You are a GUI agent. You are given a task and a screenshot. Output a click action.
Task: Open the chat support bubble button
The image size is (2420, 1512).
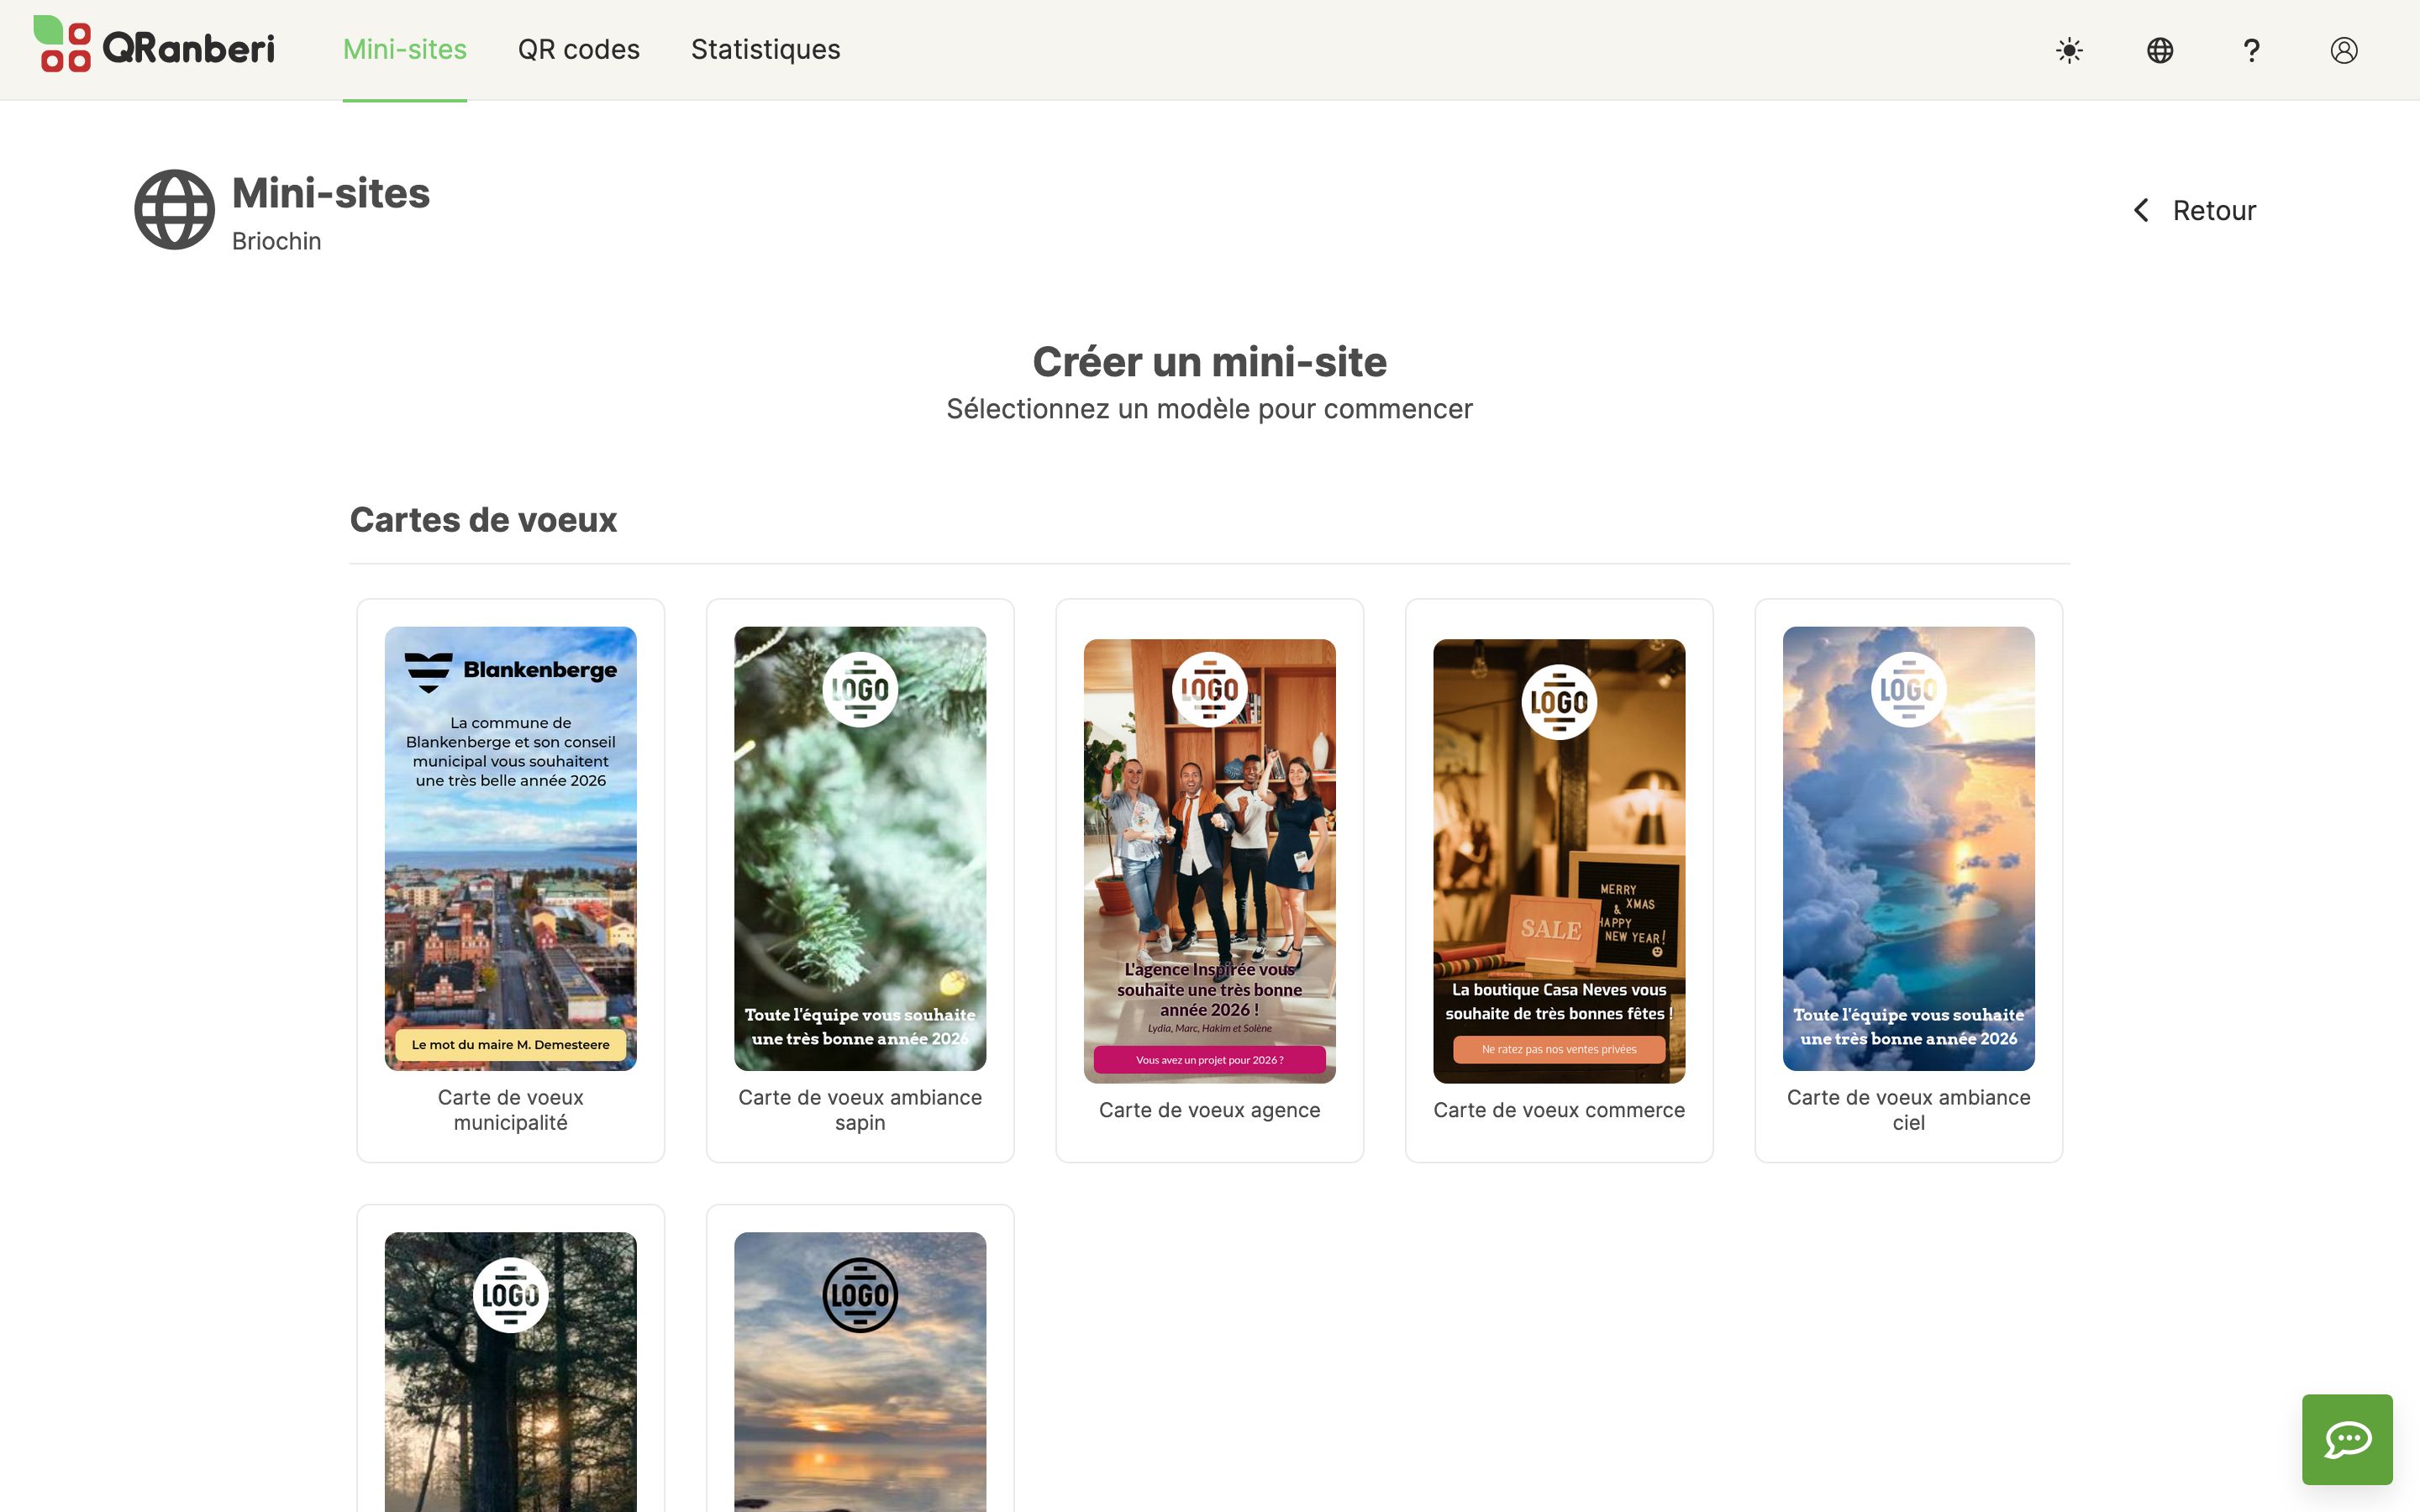tap(2346, 1439)
